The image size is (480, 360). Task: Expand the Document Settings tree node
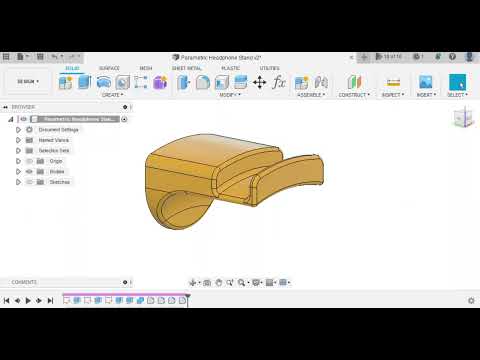18,130
